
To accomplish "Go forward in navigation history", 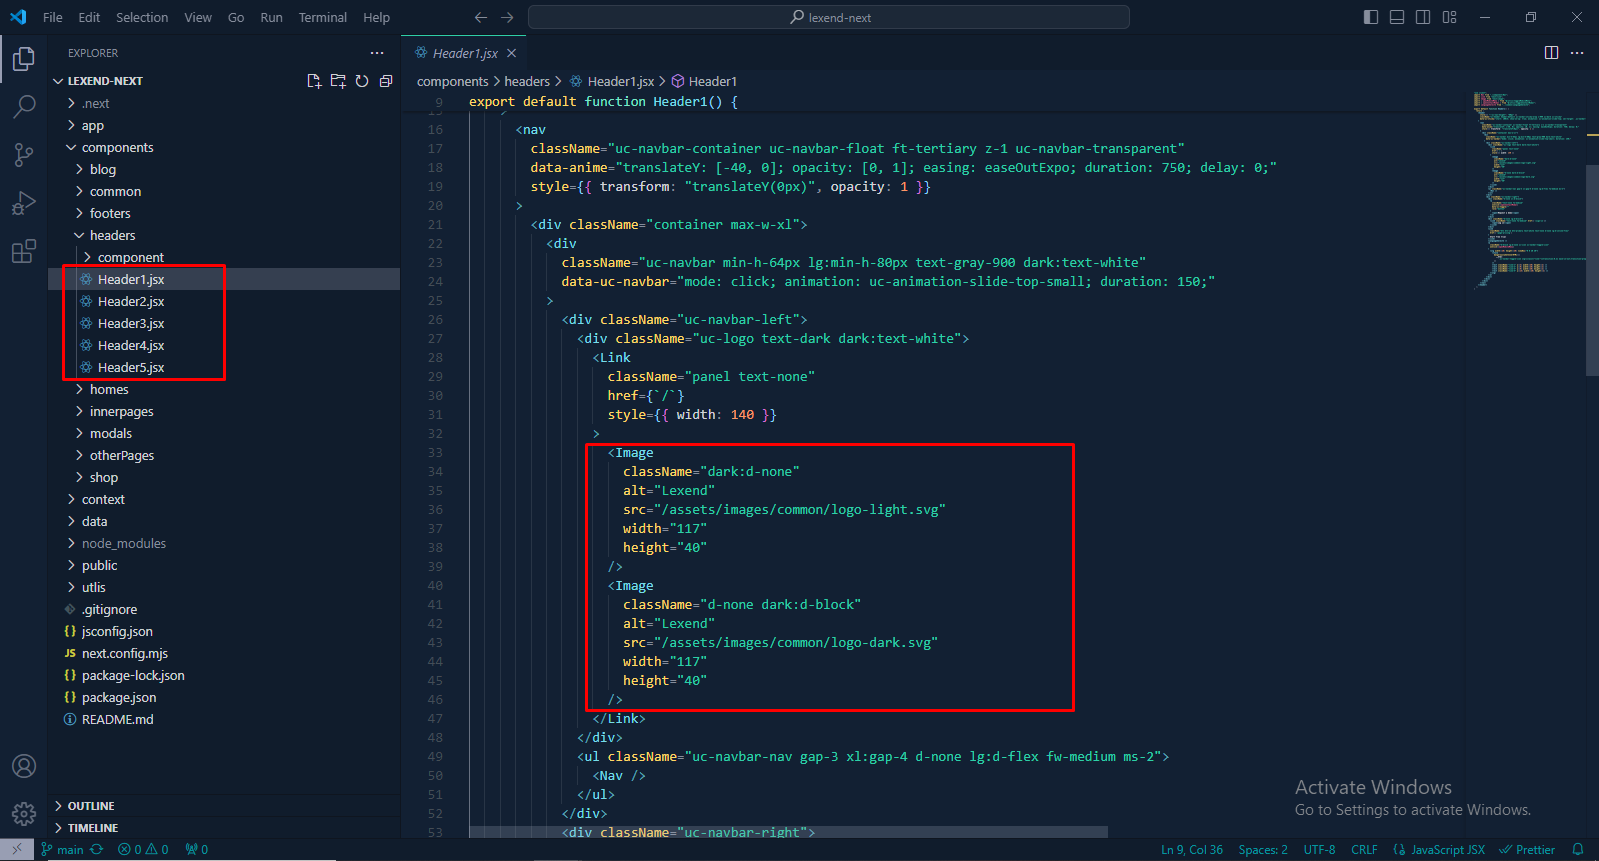I will click(x=507, y=17).
